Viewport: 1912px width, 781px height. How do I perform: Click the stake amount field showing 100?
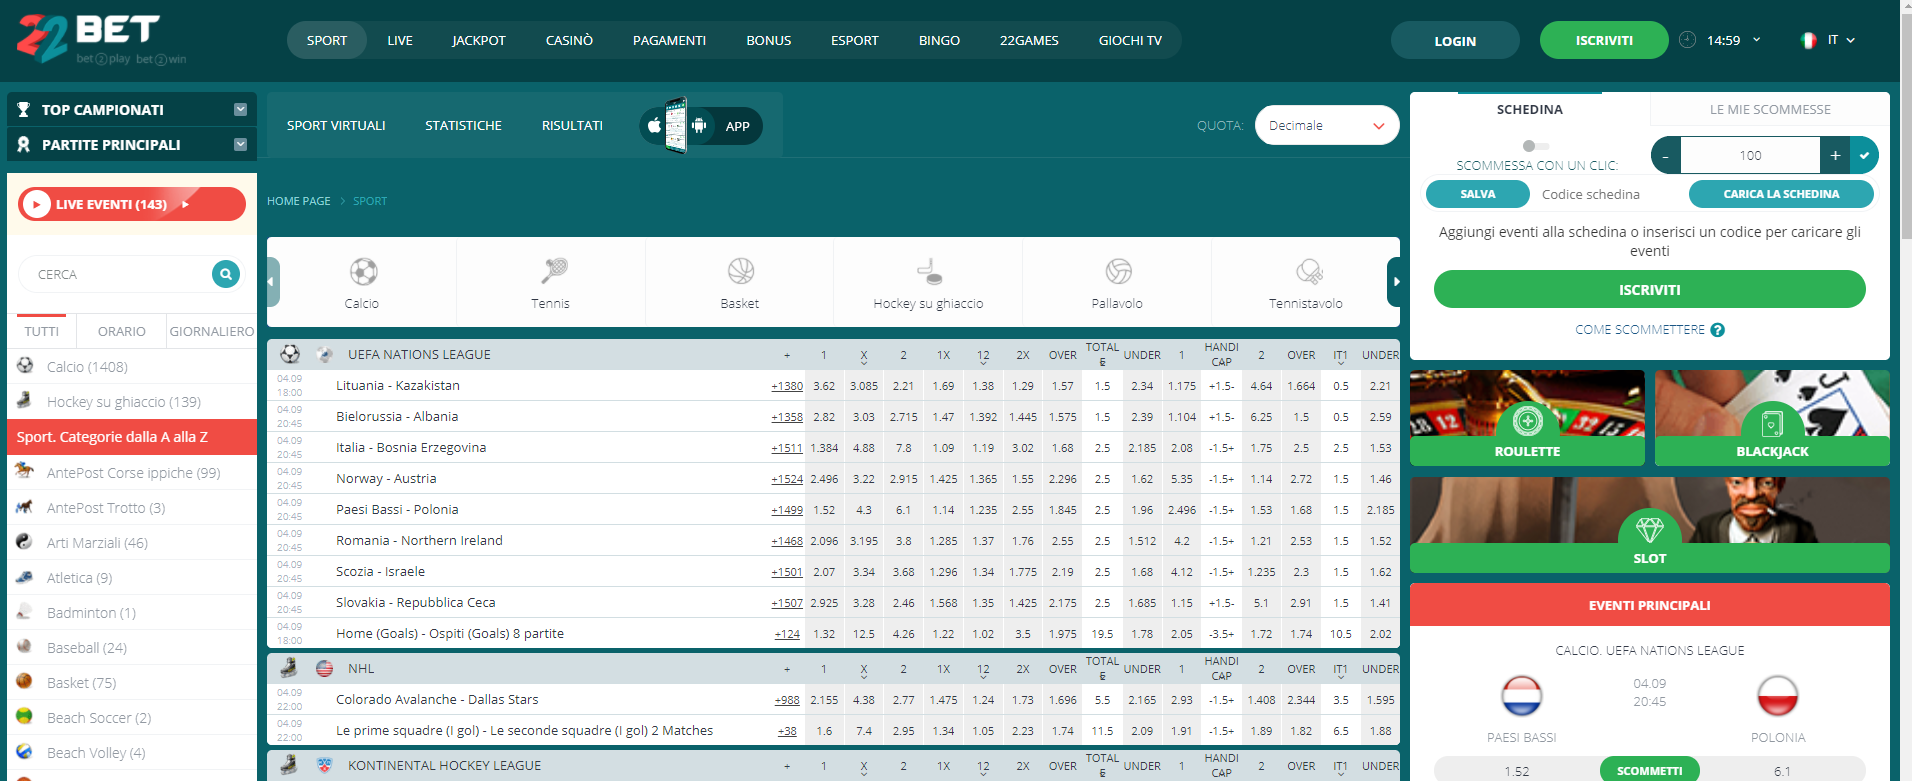point(1750,155)
